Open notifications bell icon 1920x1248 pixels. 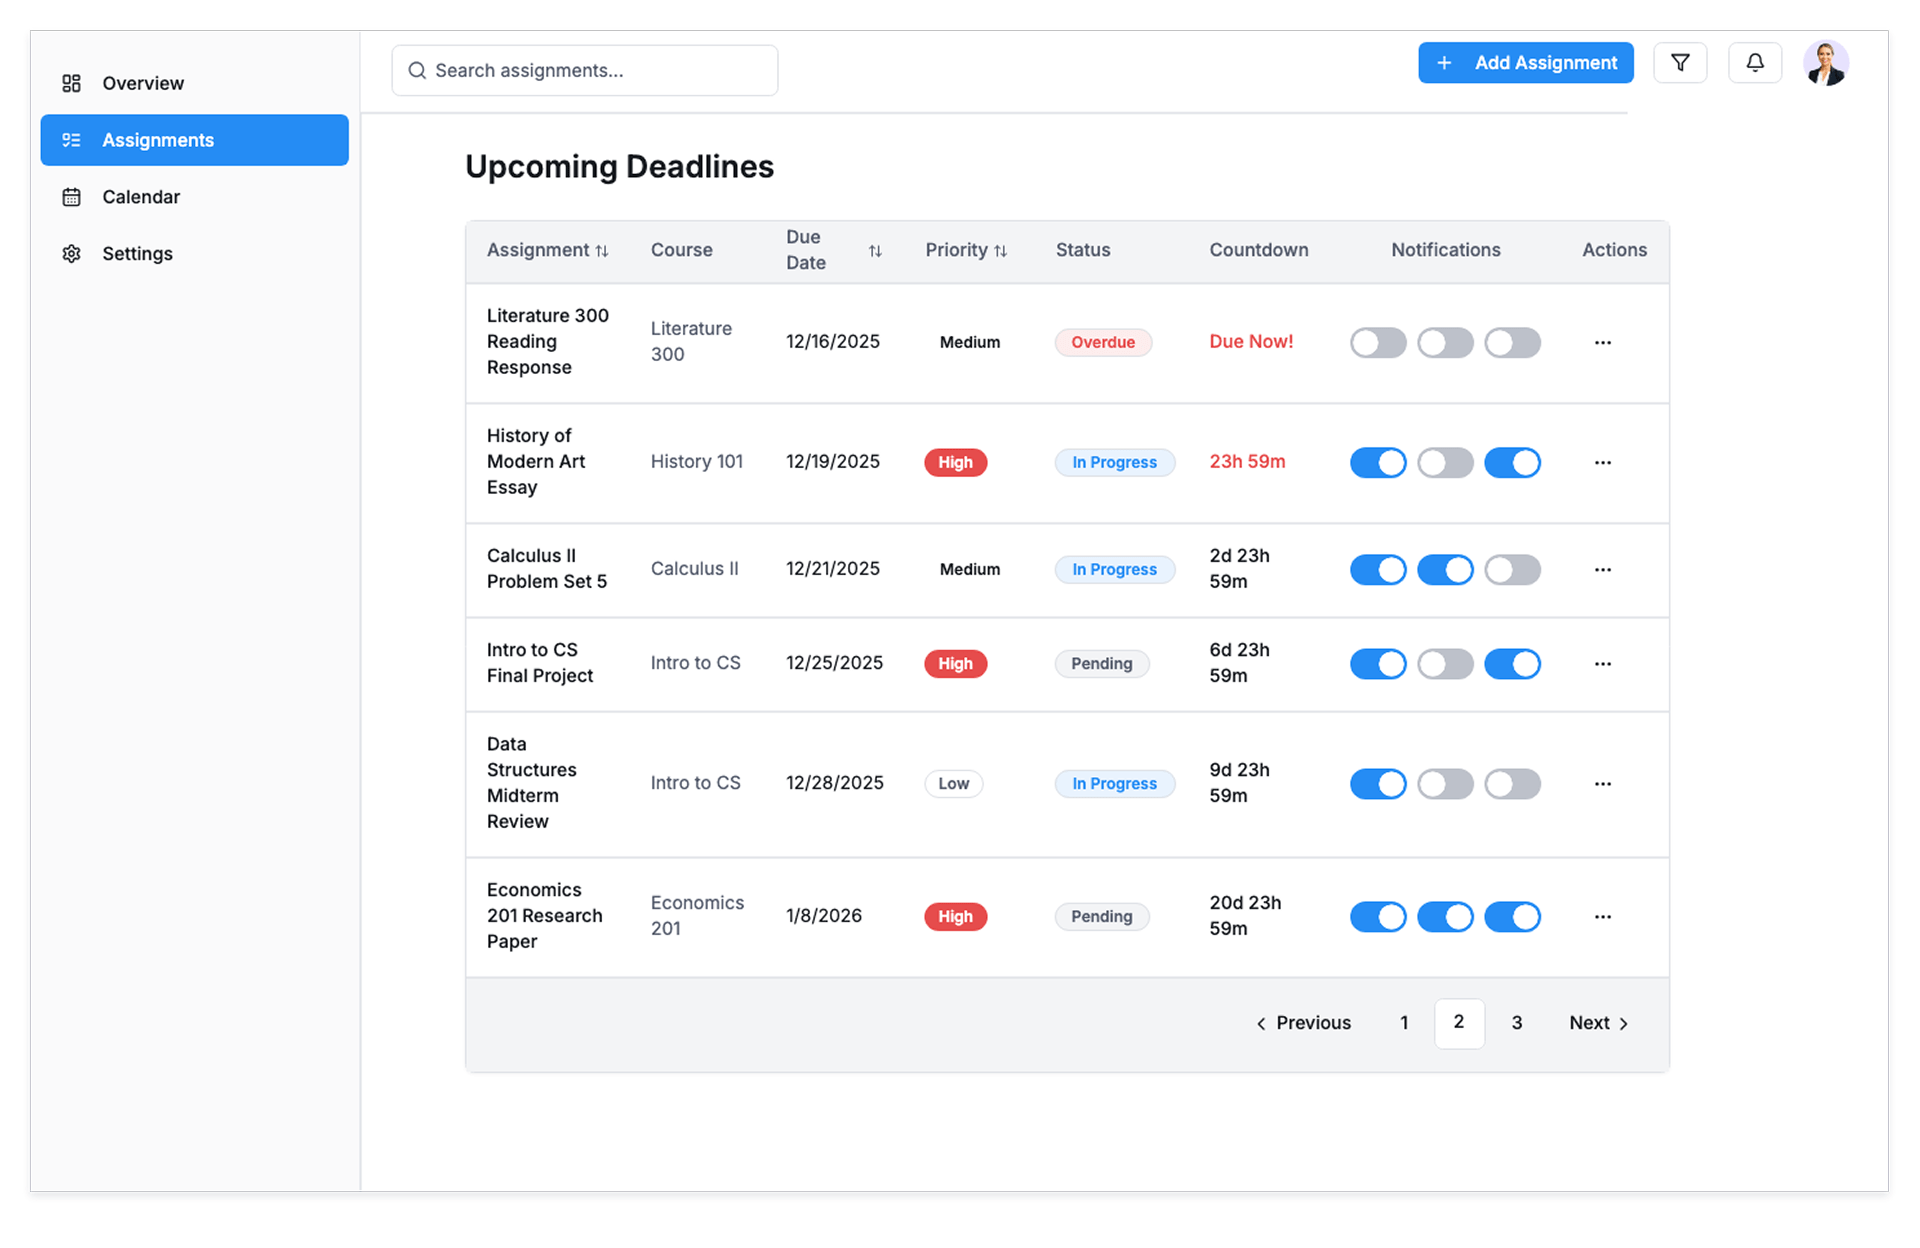pyautogui.click(x=1755, y=63)
